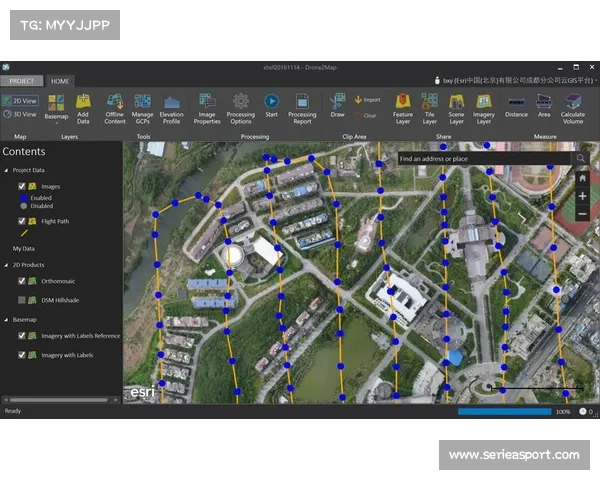Toggle the Flight Path layer checkbox
This screenshot has height=480, width=600.
pos(22,221)
